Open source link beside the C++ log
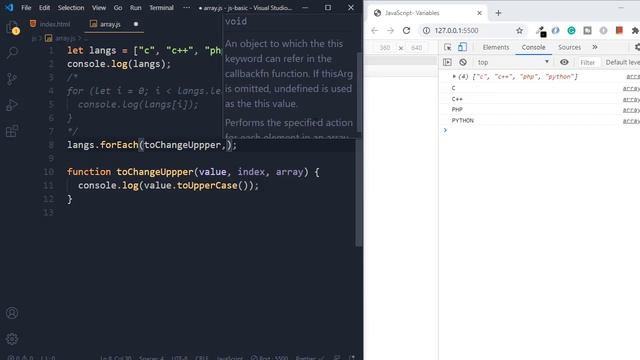This screenshot has height=360, width=640. [631, 100]
